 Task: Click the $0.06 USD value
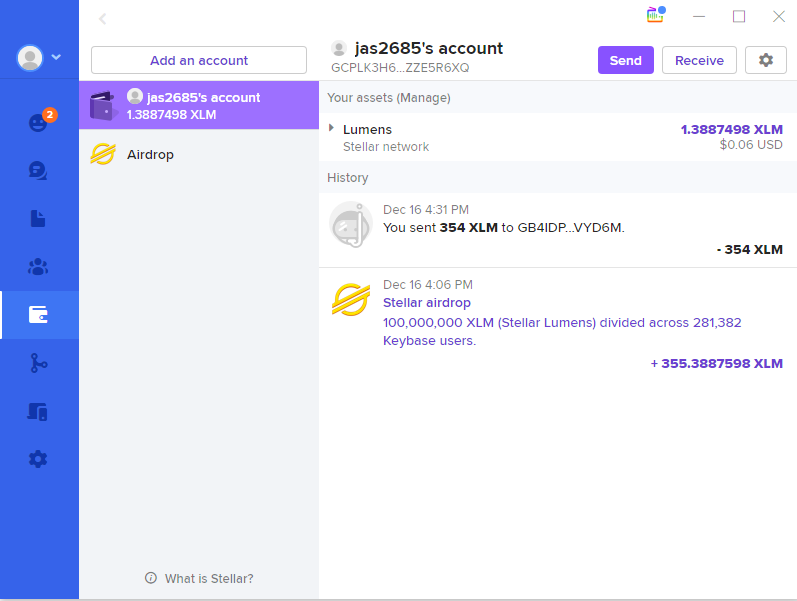(x=751, y=145)
